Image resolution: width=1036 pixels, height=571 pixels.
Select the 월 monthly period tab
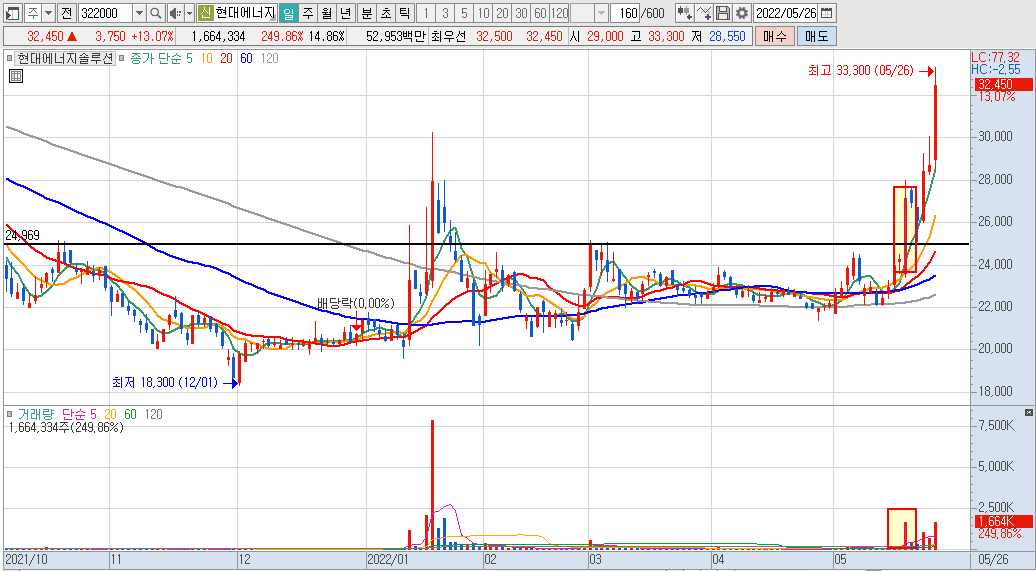click(x=326, y=13)
